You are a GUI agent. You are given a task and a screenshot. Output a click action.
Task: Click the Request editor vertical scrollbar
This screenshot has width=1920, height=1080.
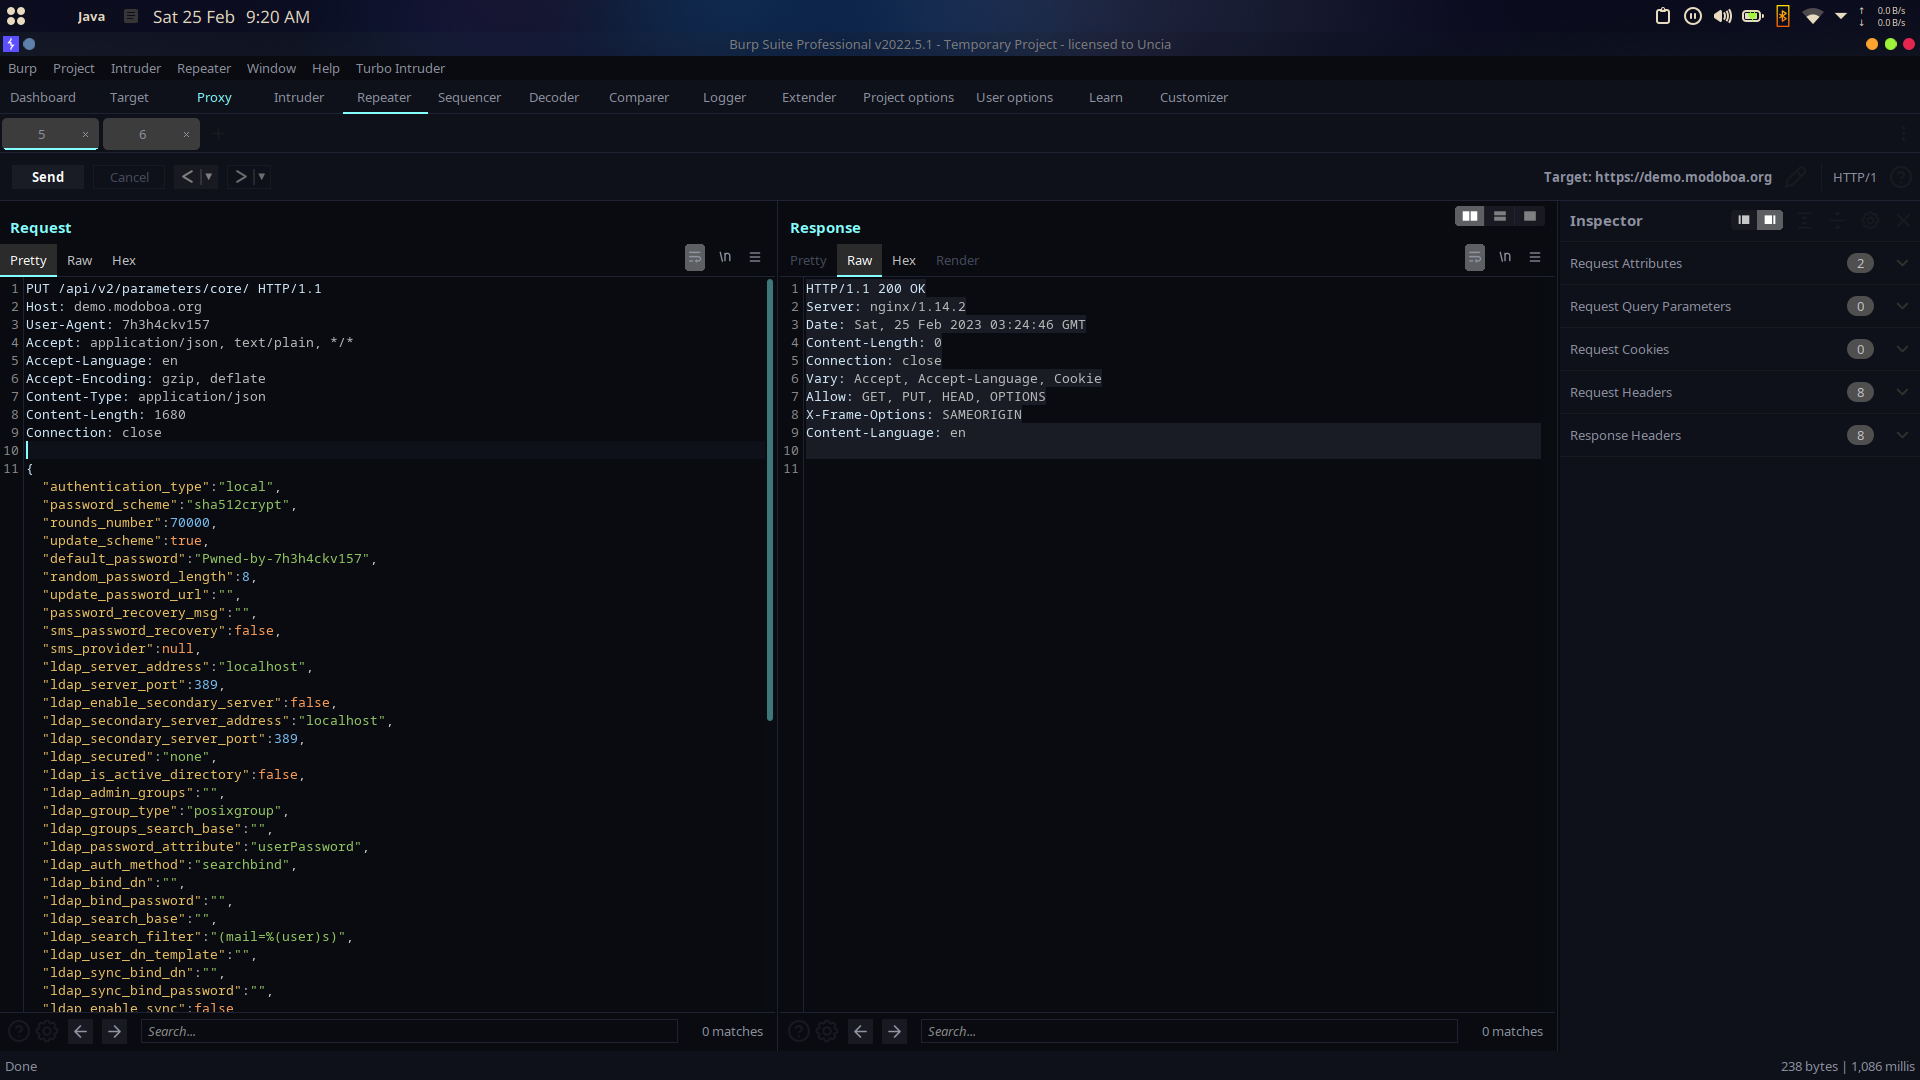(x=769, y=500)
